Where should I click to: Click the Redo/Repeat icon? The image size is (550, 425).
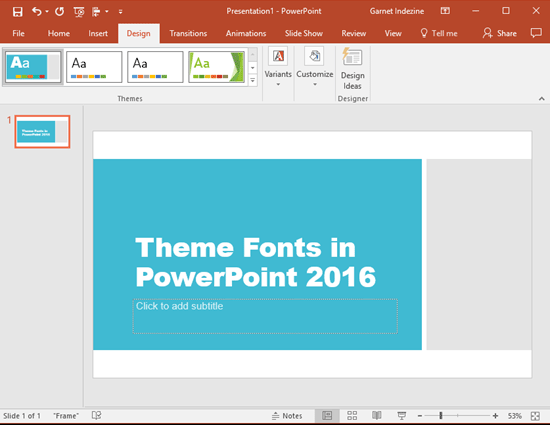(59, 12)
